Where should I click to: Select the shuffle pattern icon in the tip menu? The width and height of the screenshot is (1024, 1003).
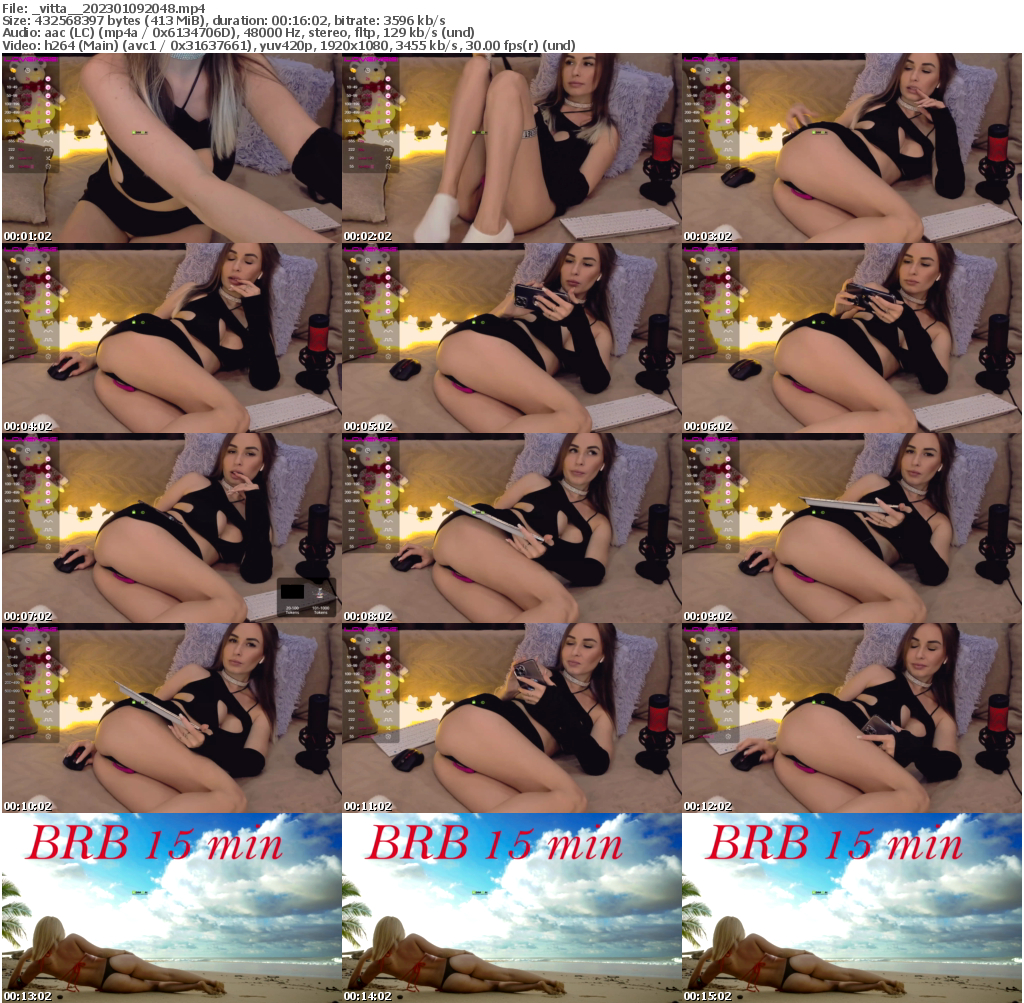[48, 158]
